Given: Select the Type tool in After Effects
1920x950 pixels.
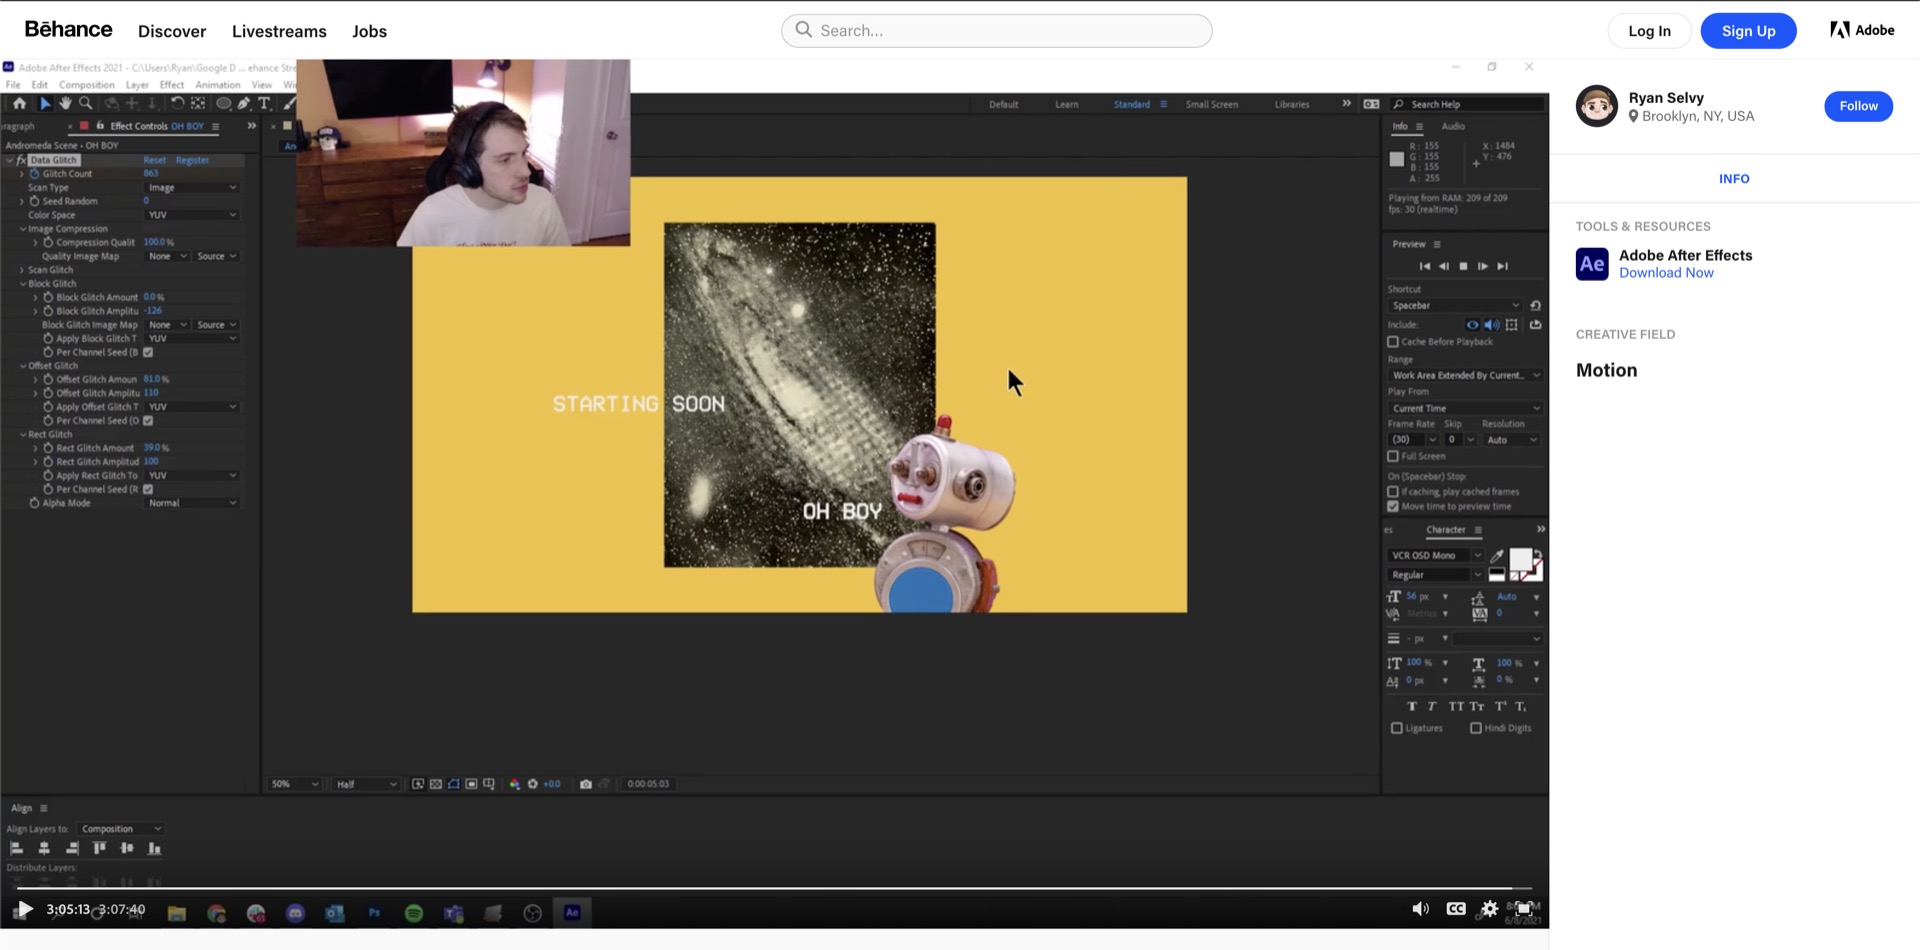Looking at the screenshot, I should coord(265,104).
